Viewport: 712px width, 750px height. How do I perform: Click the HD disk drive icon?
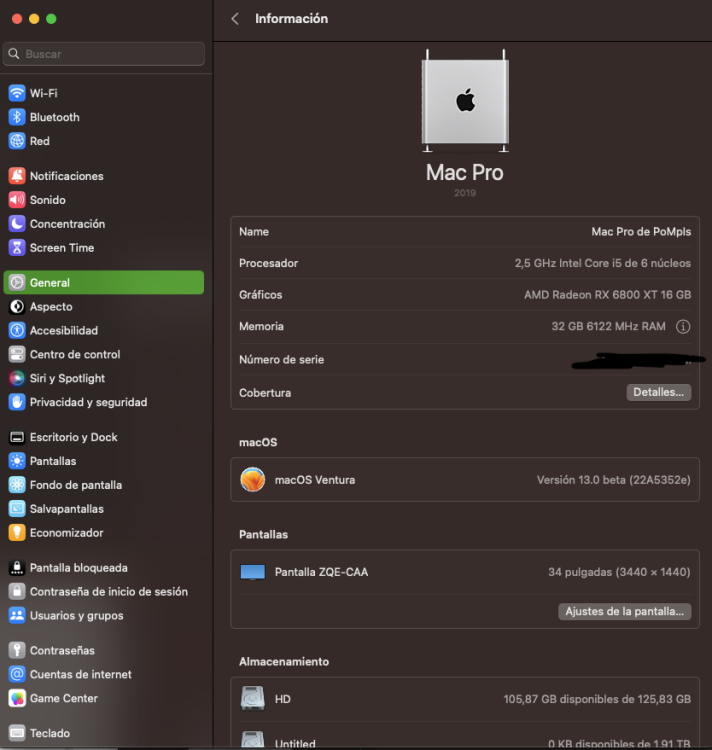click(252, 698)
